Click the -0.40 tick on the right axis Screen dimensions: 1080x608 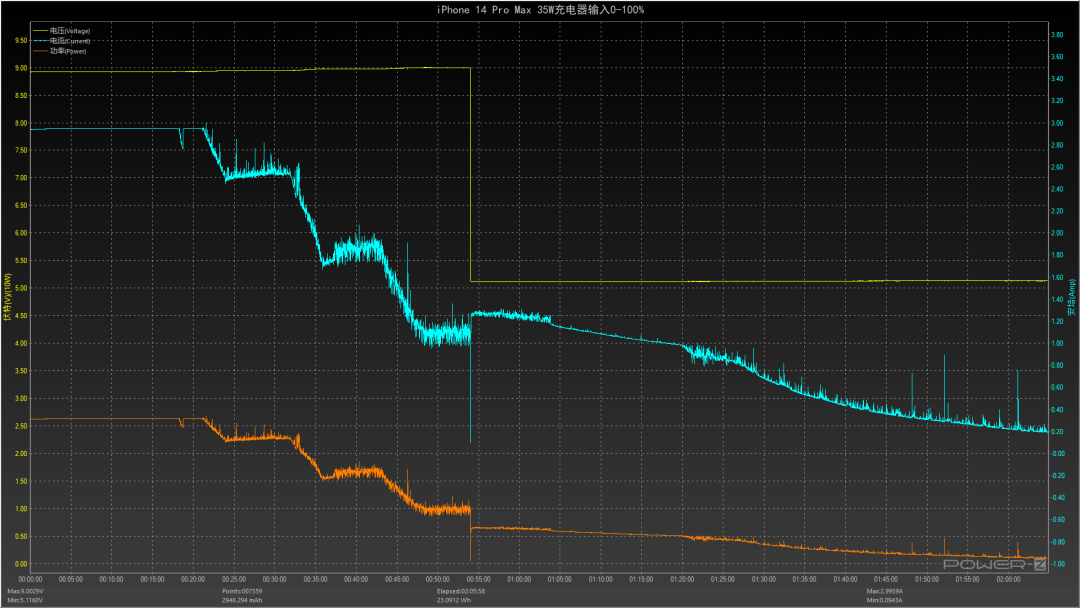click(x=1057, y=498)
